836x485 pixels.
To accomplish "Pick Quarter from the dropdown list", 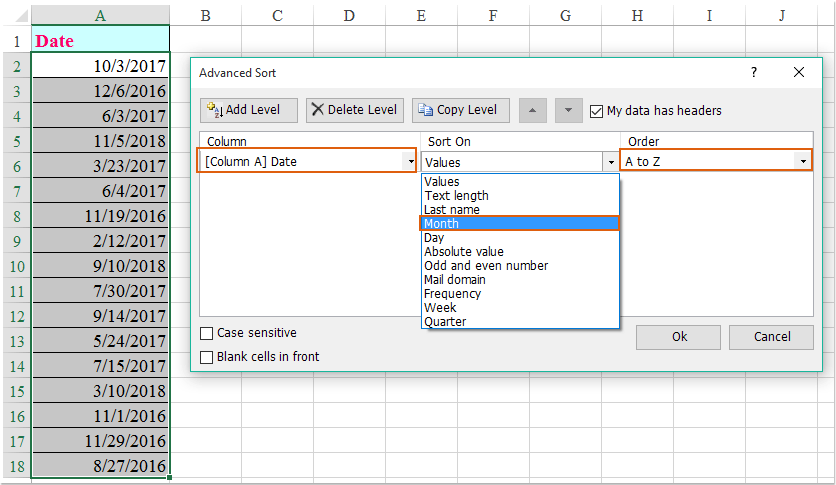I will [x=445, y=322].
